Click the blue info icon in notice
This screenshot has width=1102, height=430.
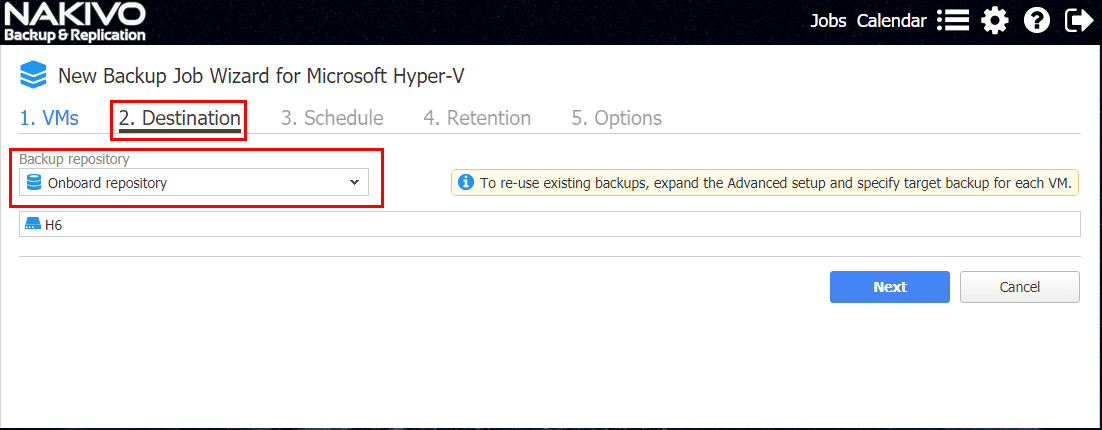(x=465, y=182)
